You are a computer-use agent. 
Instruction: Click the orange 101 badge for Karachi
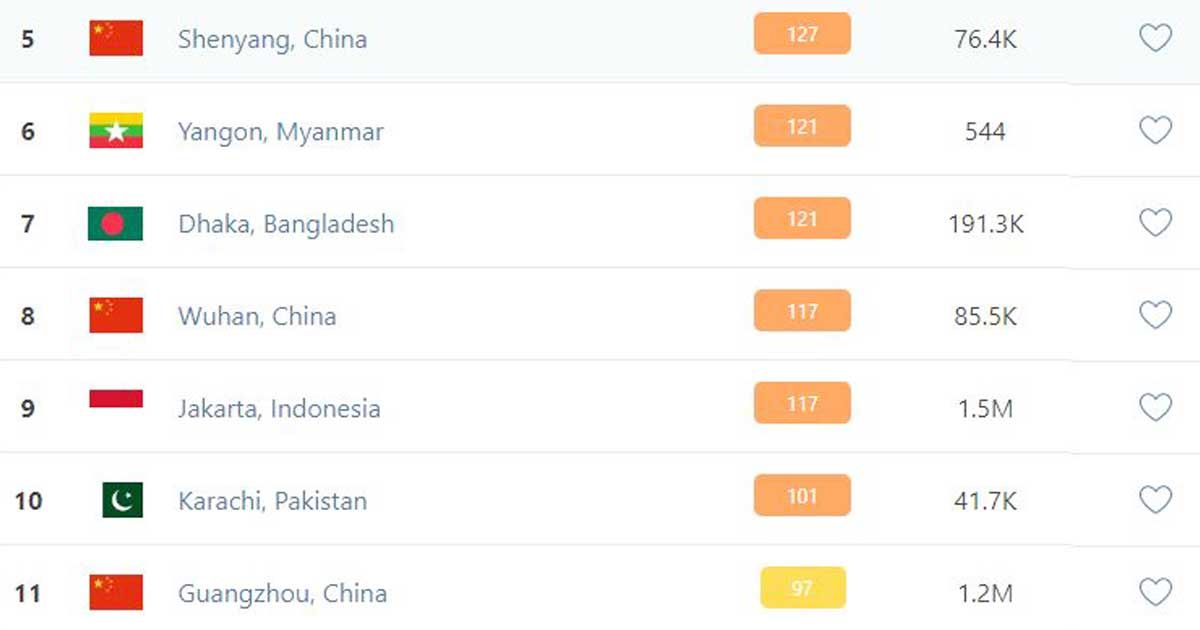(802, 496)
